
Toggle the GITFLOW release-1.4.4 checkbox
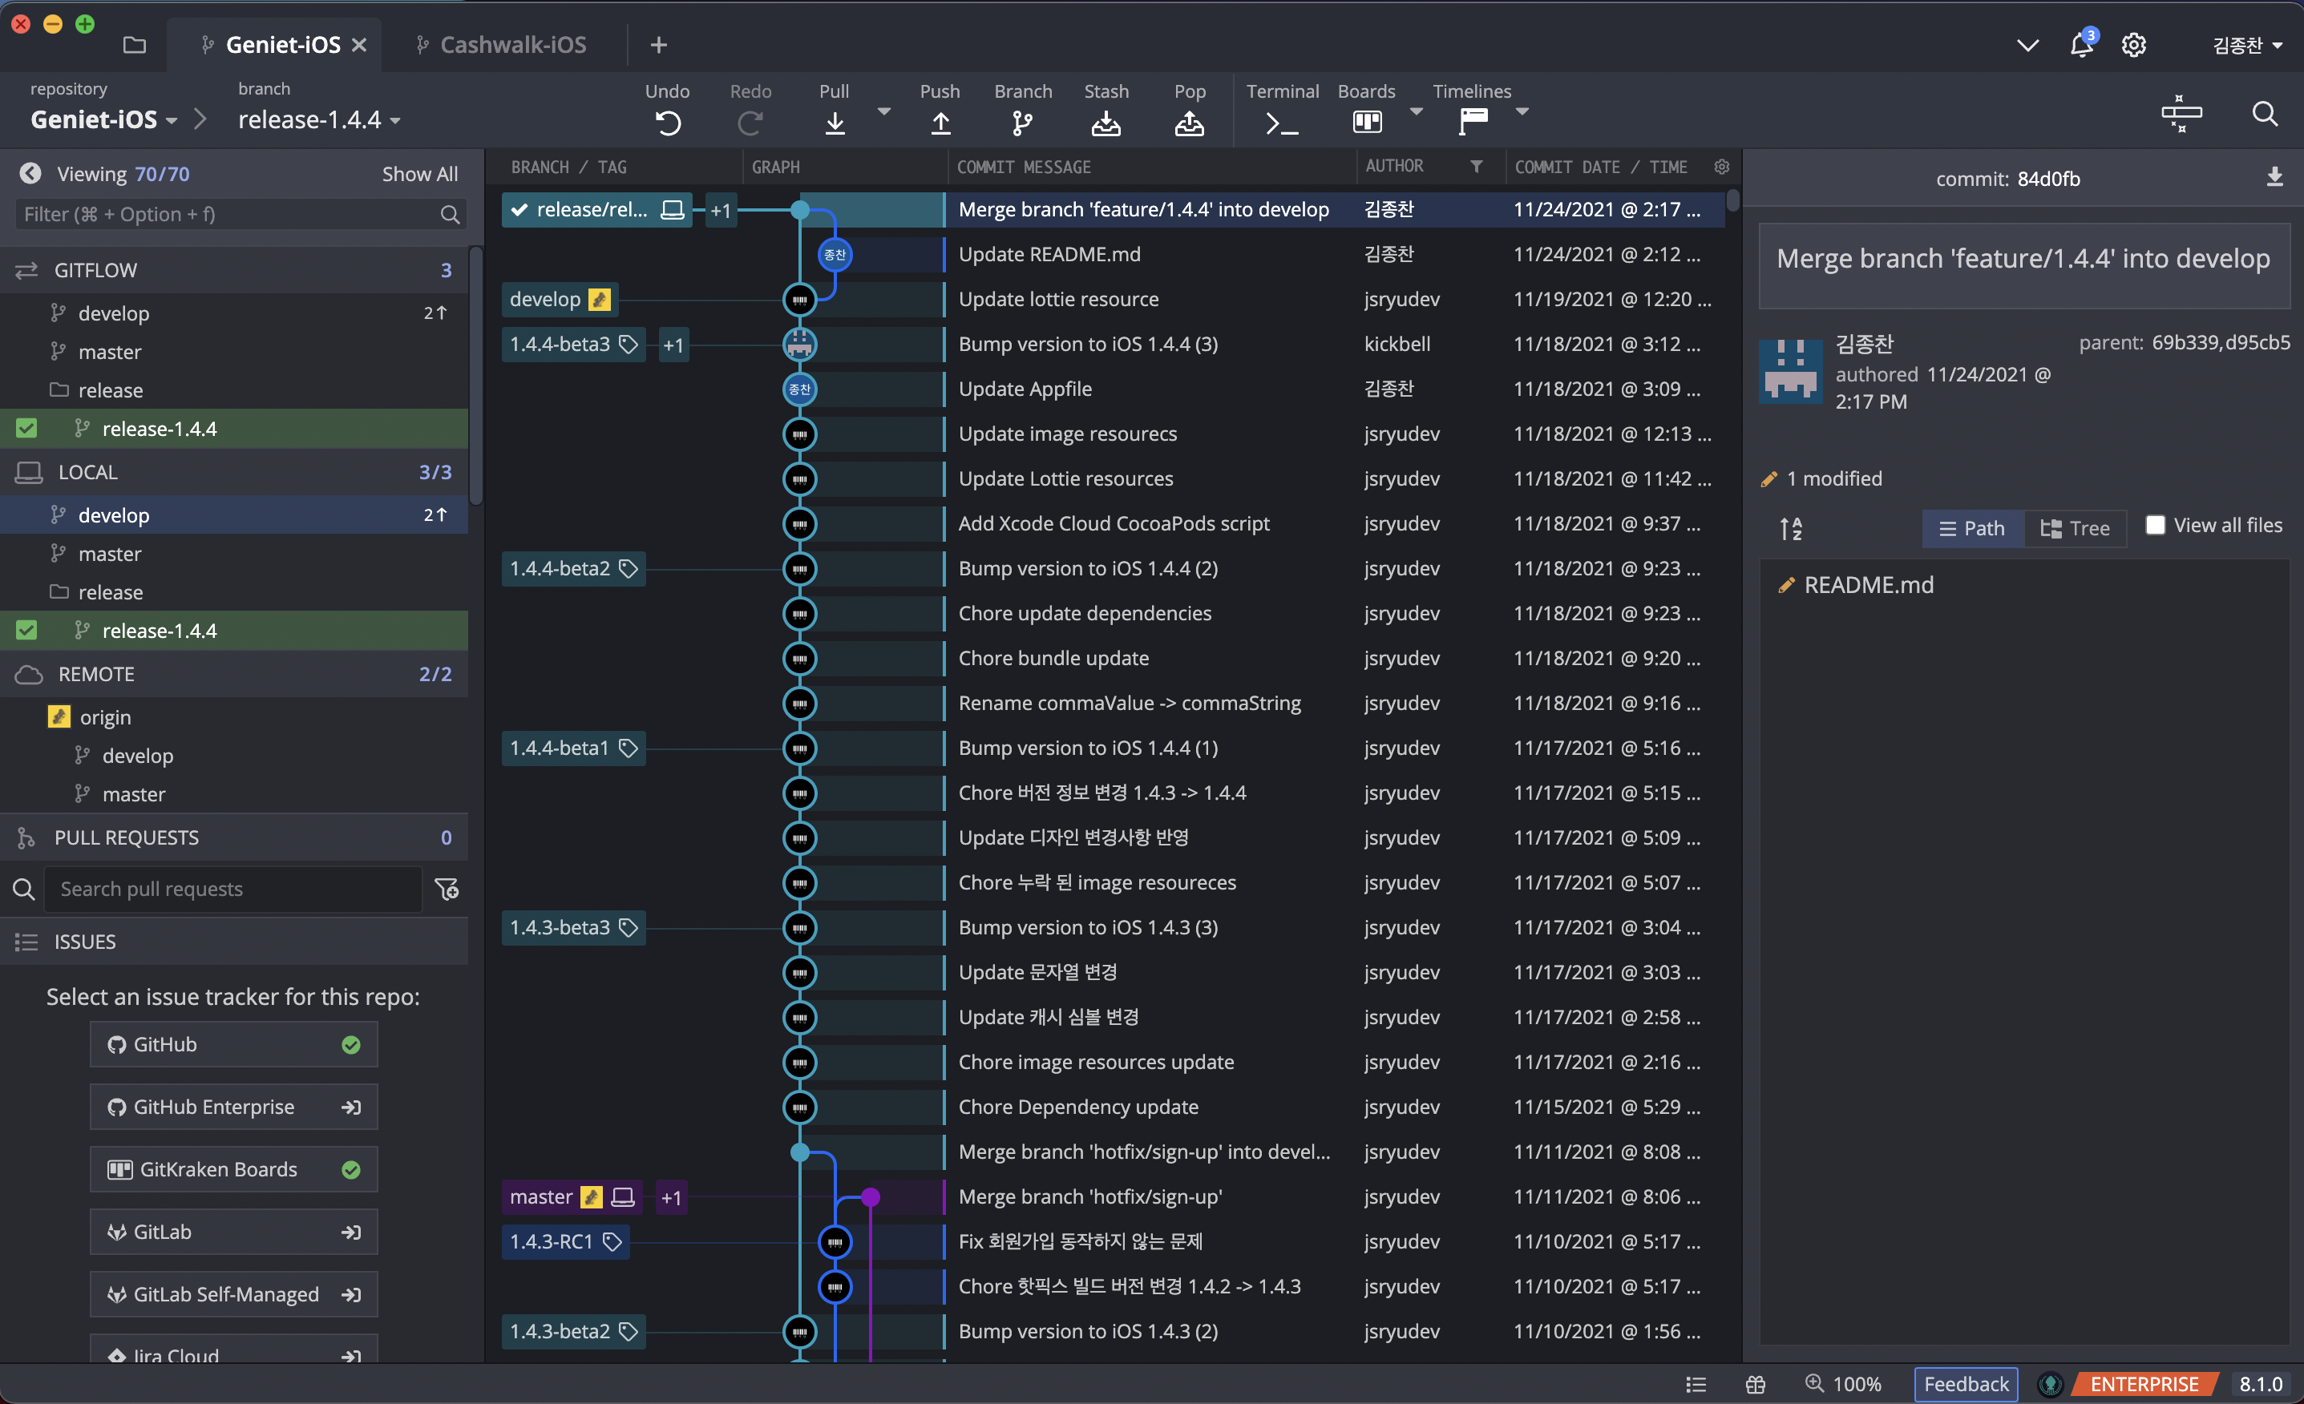(x=27, y=428)
